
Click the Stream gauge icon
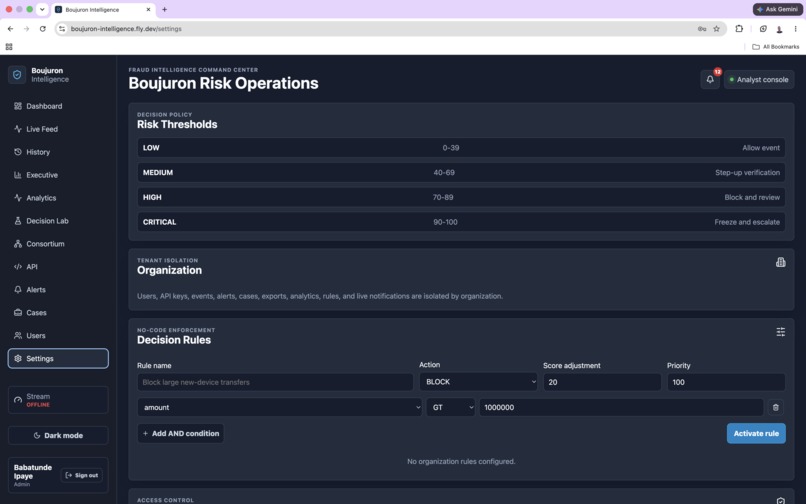[18, 400]
